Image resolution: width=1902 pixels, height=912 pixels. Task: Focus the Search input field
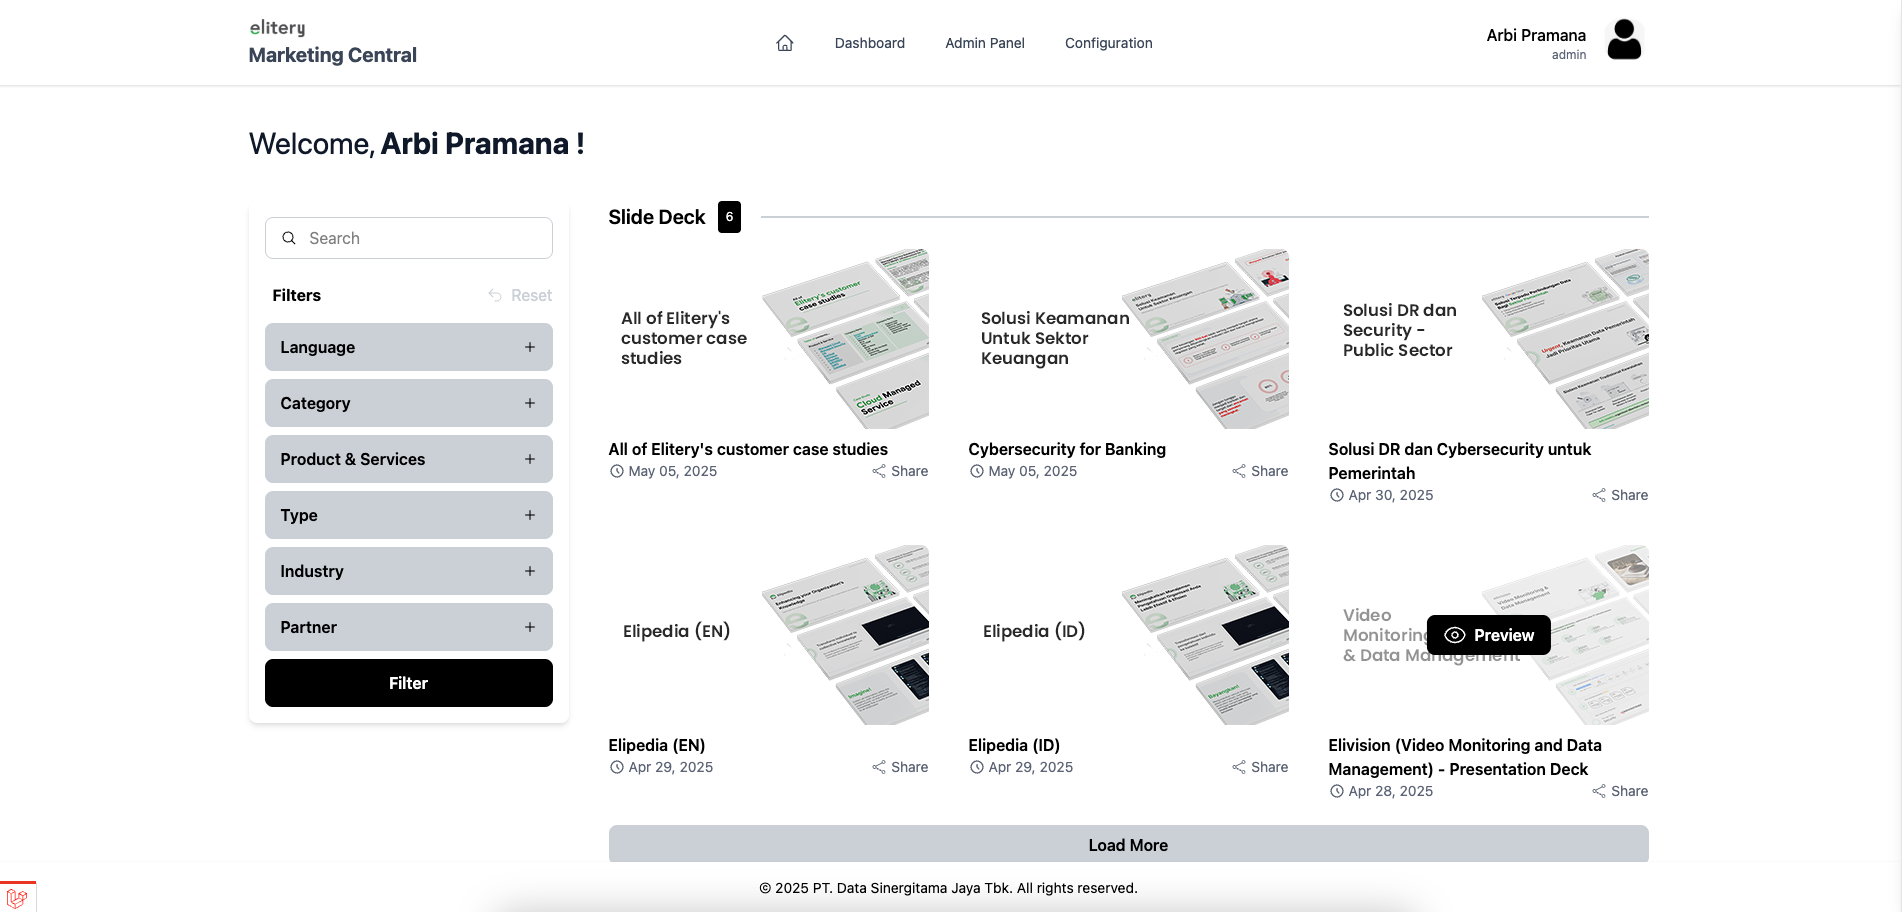coord(409,238)
